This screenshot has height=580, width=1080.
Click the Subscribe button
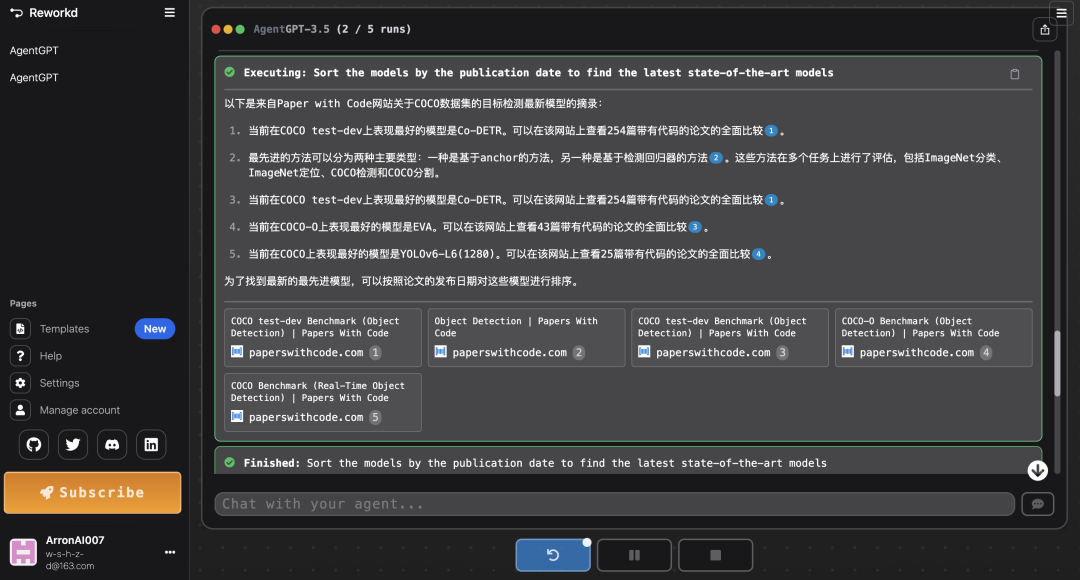[x=92, y=493]
